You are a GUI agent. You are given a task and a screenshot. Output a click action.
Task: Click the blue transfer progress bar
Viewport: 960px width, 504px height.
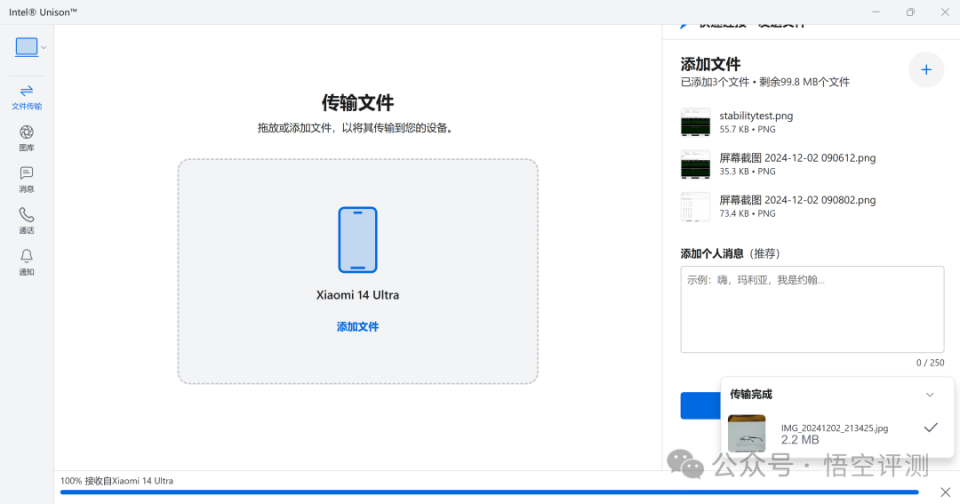tap(489, 492)
